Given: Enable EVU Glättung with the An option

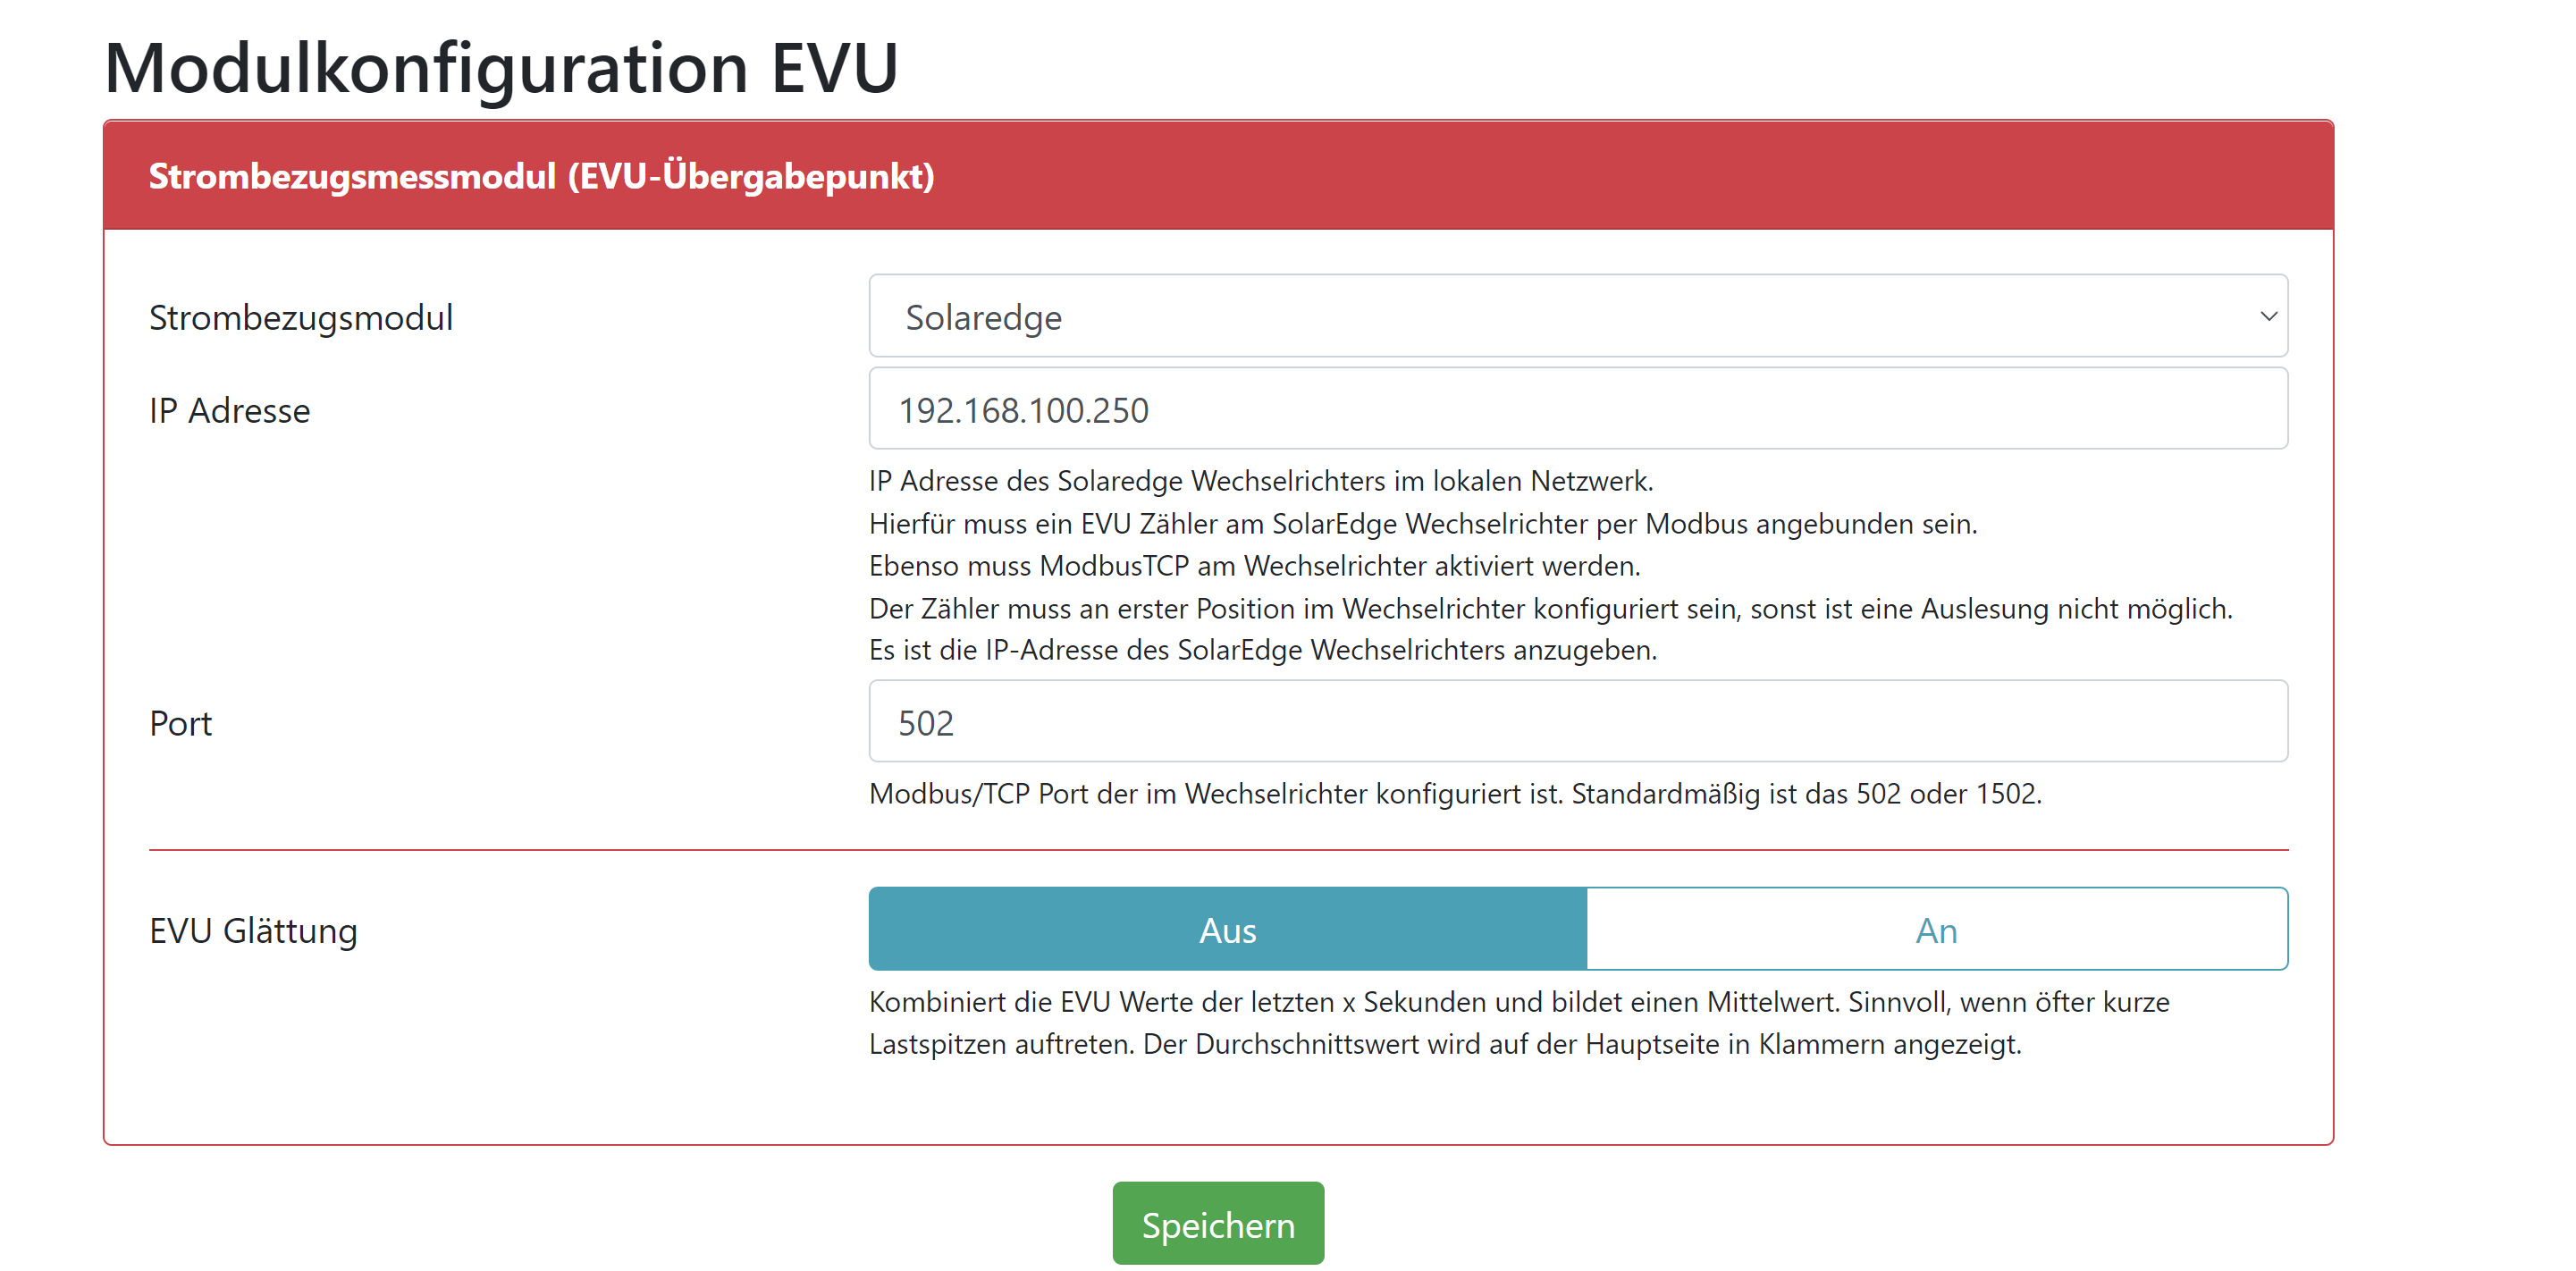Looking at the screenshot, I should pyautogui.click(x=1935, y=929).
